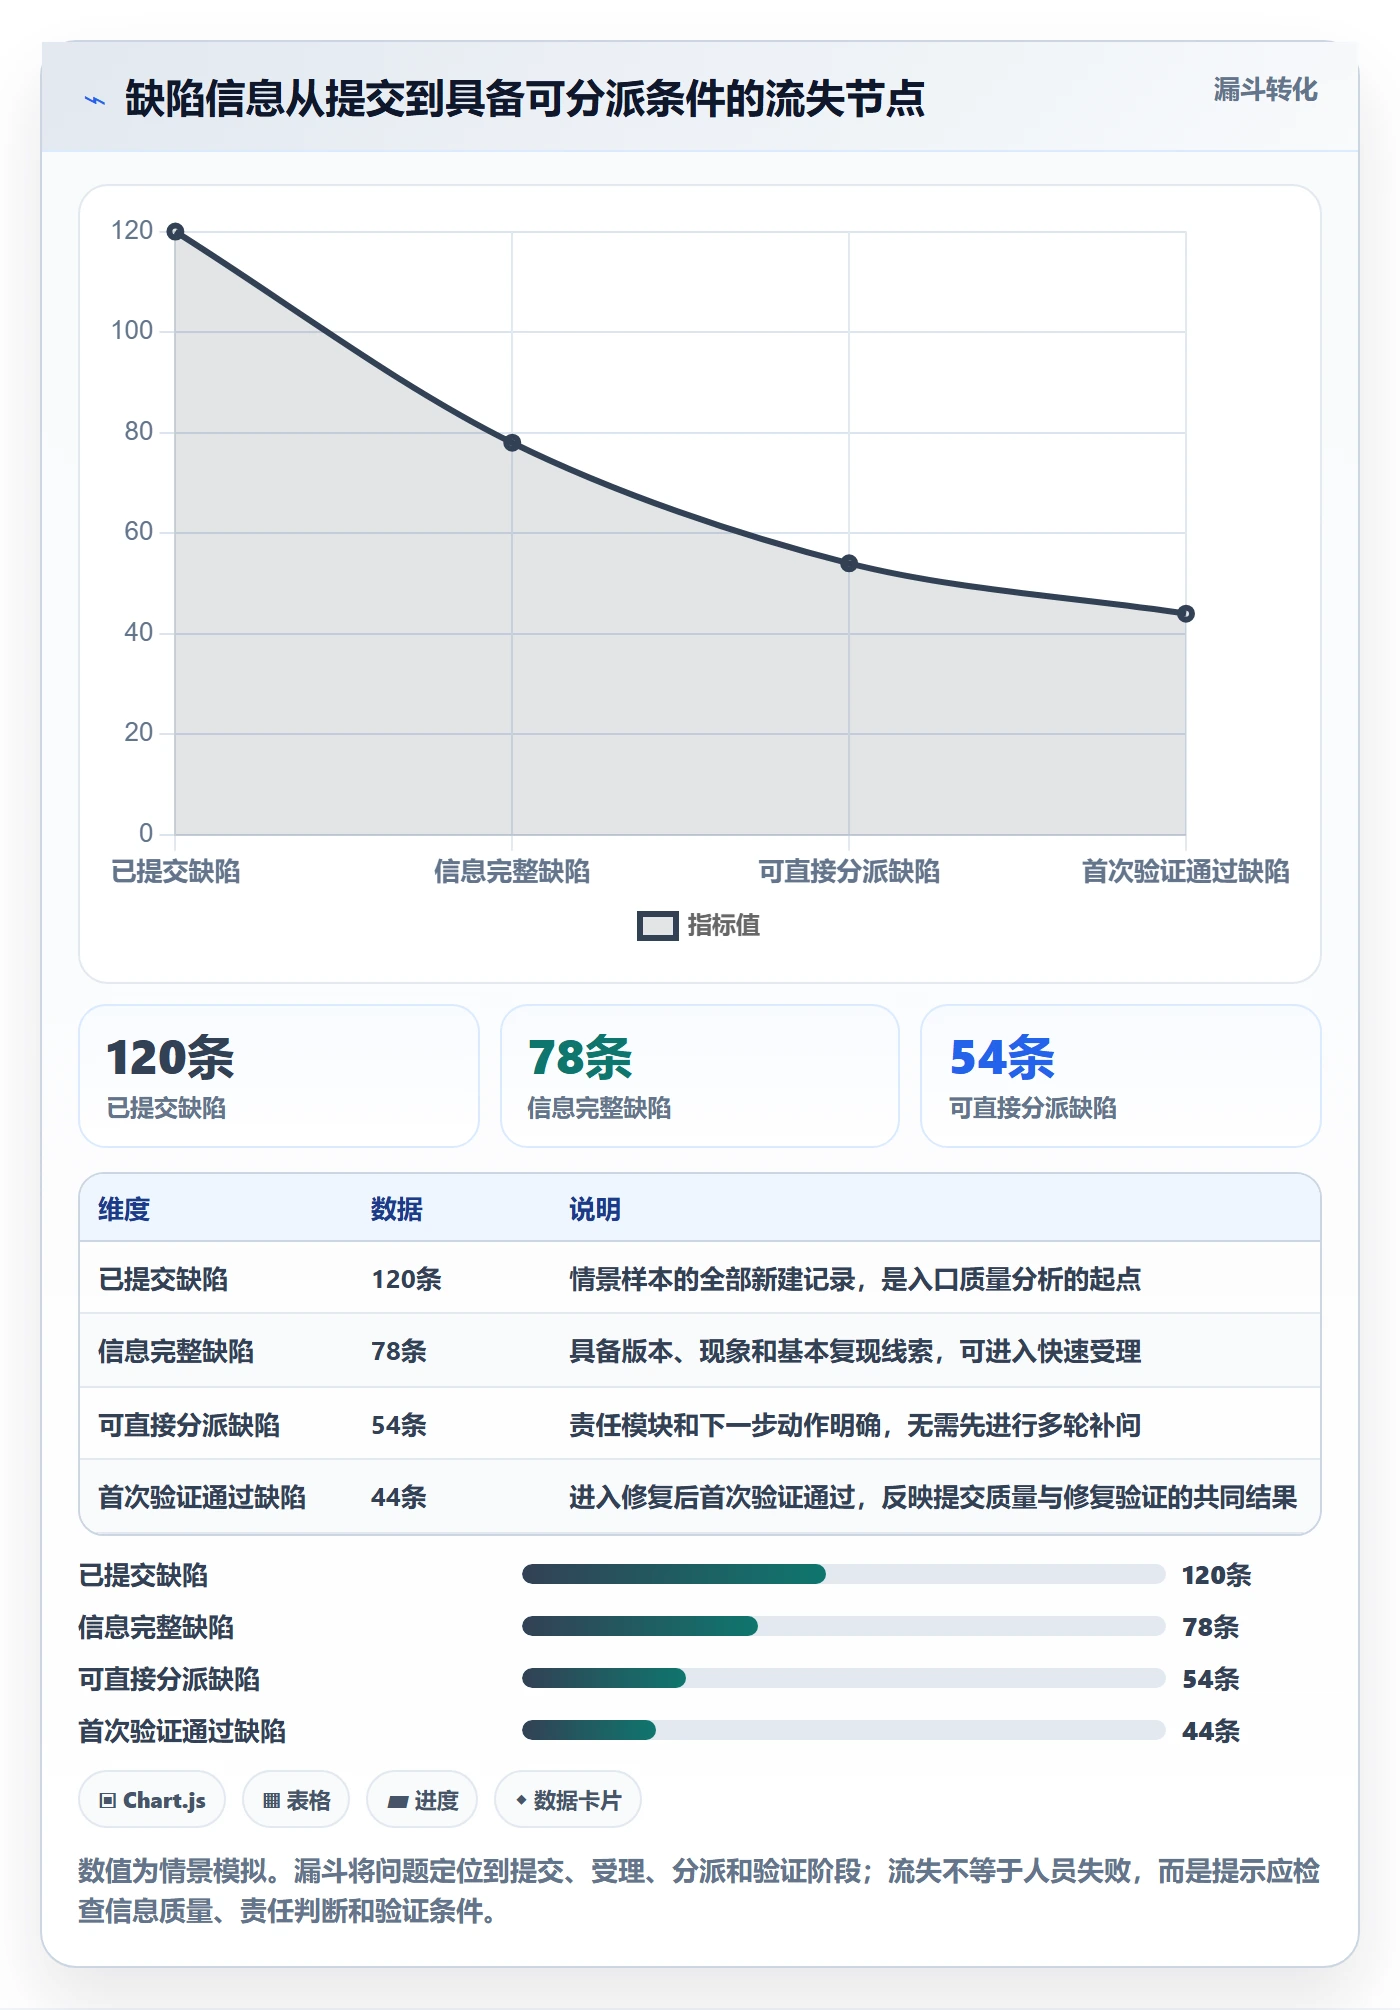
Task: Click the 漏斗转化 label in the header
Action: tap(1265, 90)
